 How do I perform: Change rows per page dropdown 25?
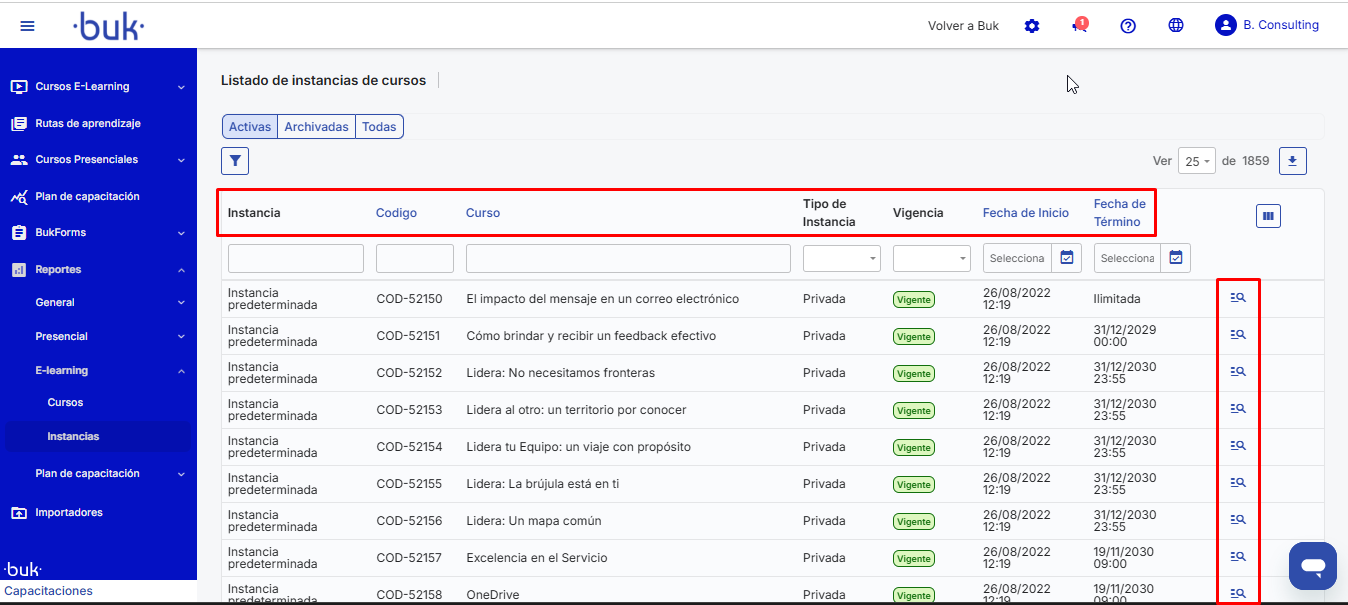(1196, 161)
